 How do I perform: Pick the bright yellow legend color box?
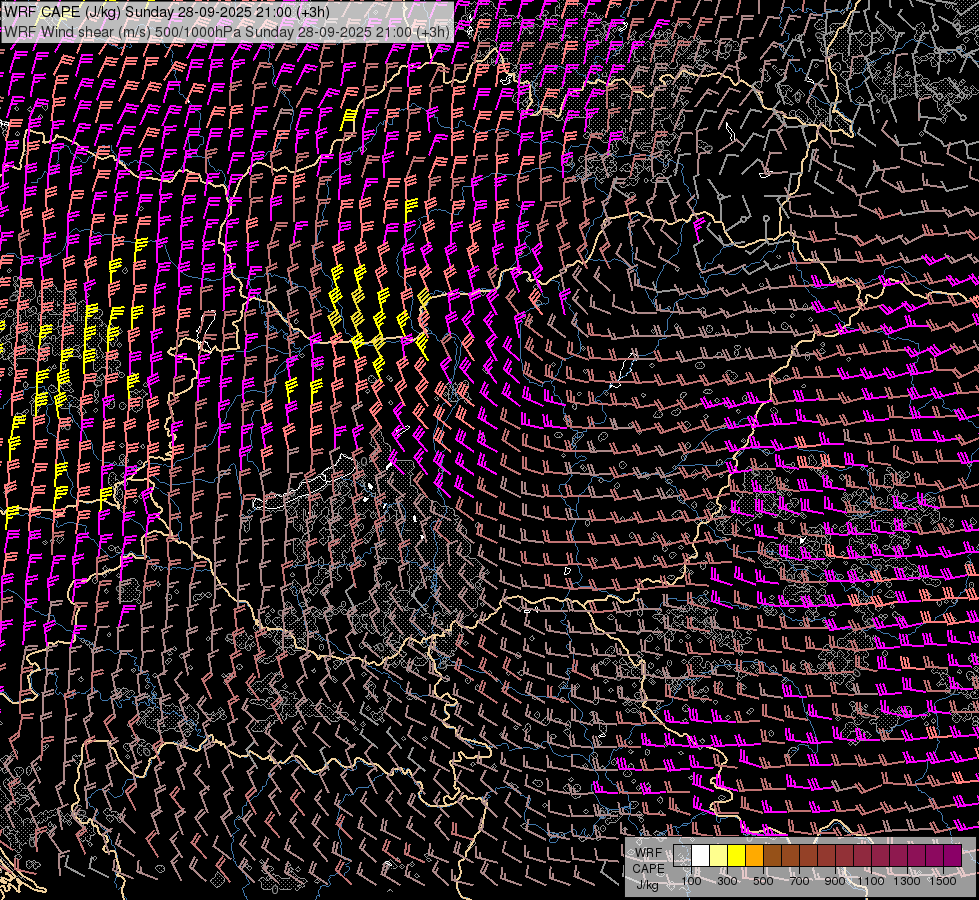tap(737, 856)
